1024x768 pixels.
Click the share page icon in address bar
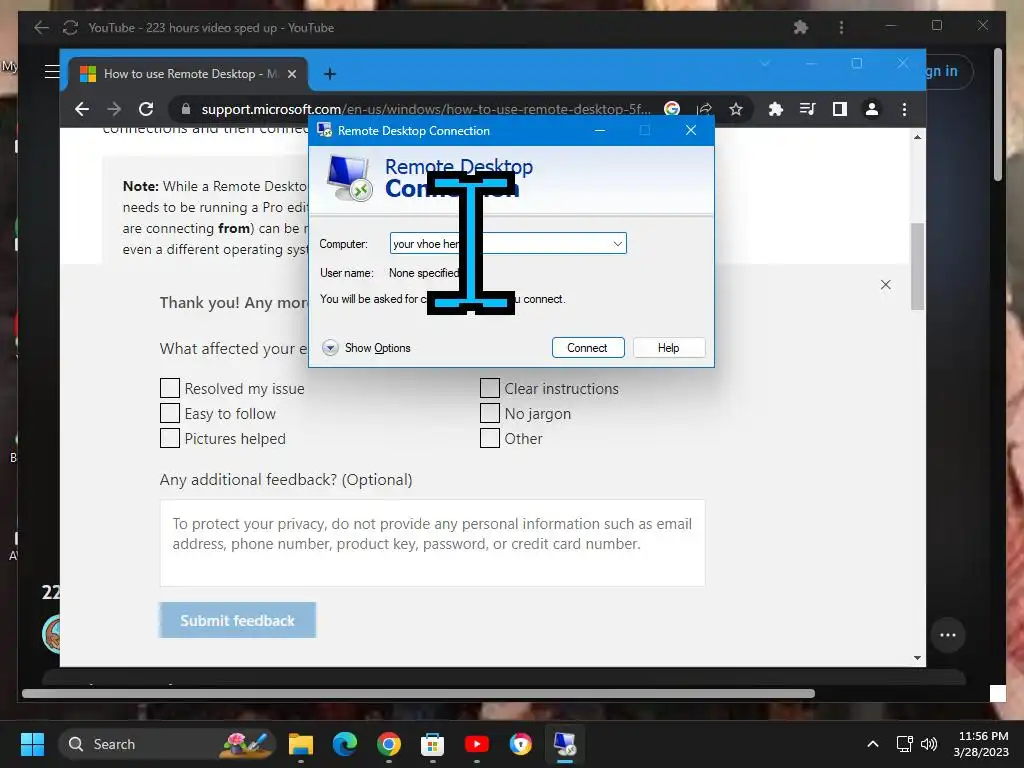click(704, 109)
